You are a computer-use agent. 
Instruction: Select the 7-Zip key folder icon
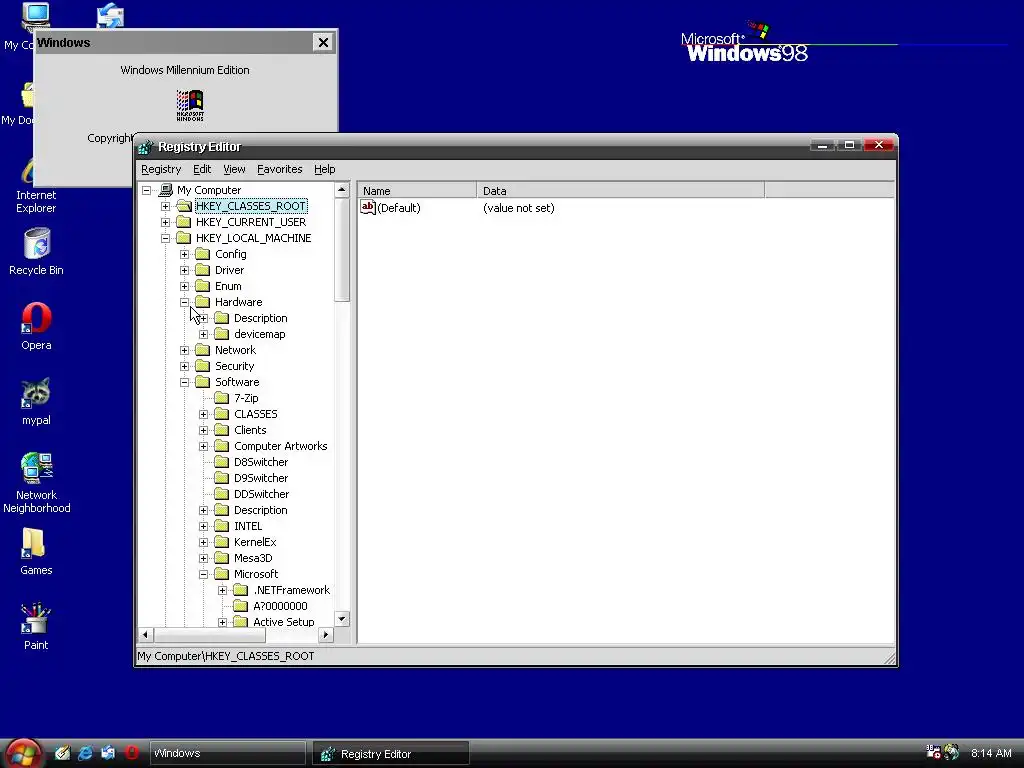tap(222, 398)
